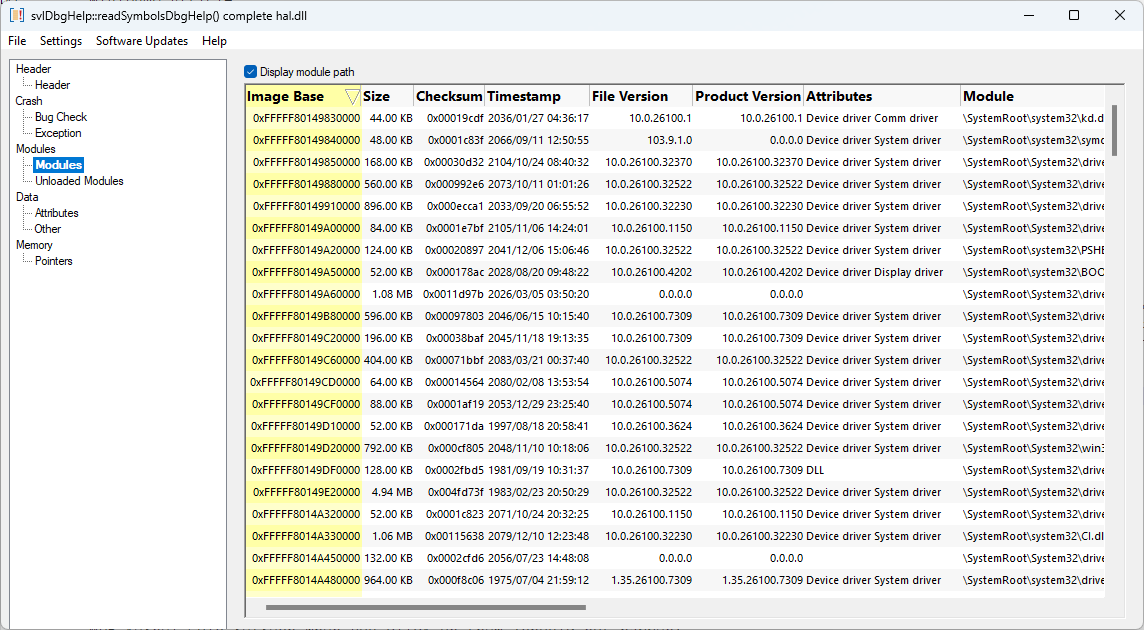Viewport: 1144px width, 630px height.
Task: Click the horizontal scrollbar below the module list
Action: click(x=424, y=606)
